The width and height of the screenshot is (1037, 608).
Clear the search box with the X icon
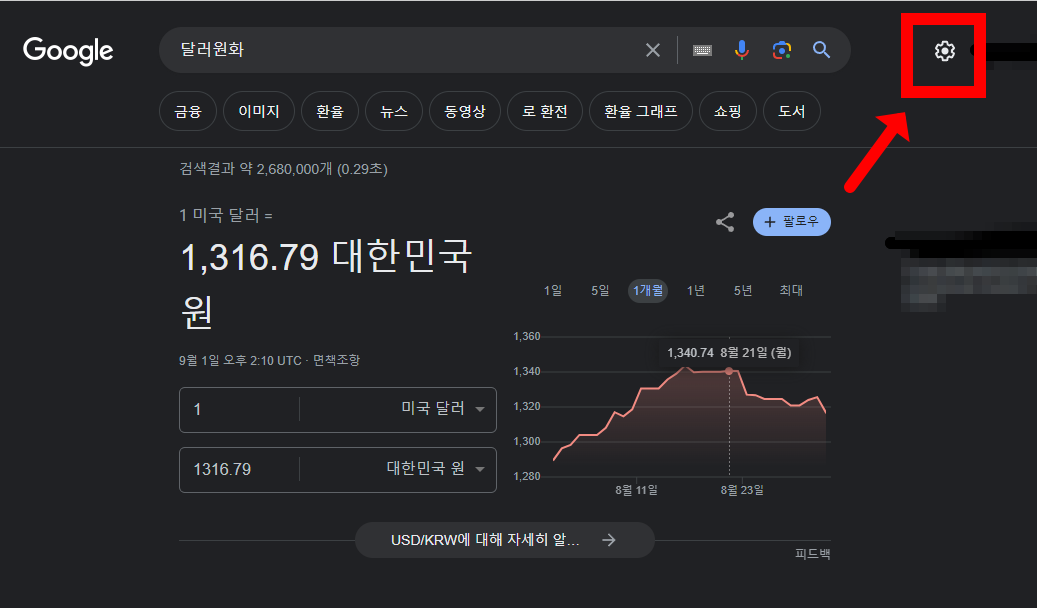pos(653,49)
